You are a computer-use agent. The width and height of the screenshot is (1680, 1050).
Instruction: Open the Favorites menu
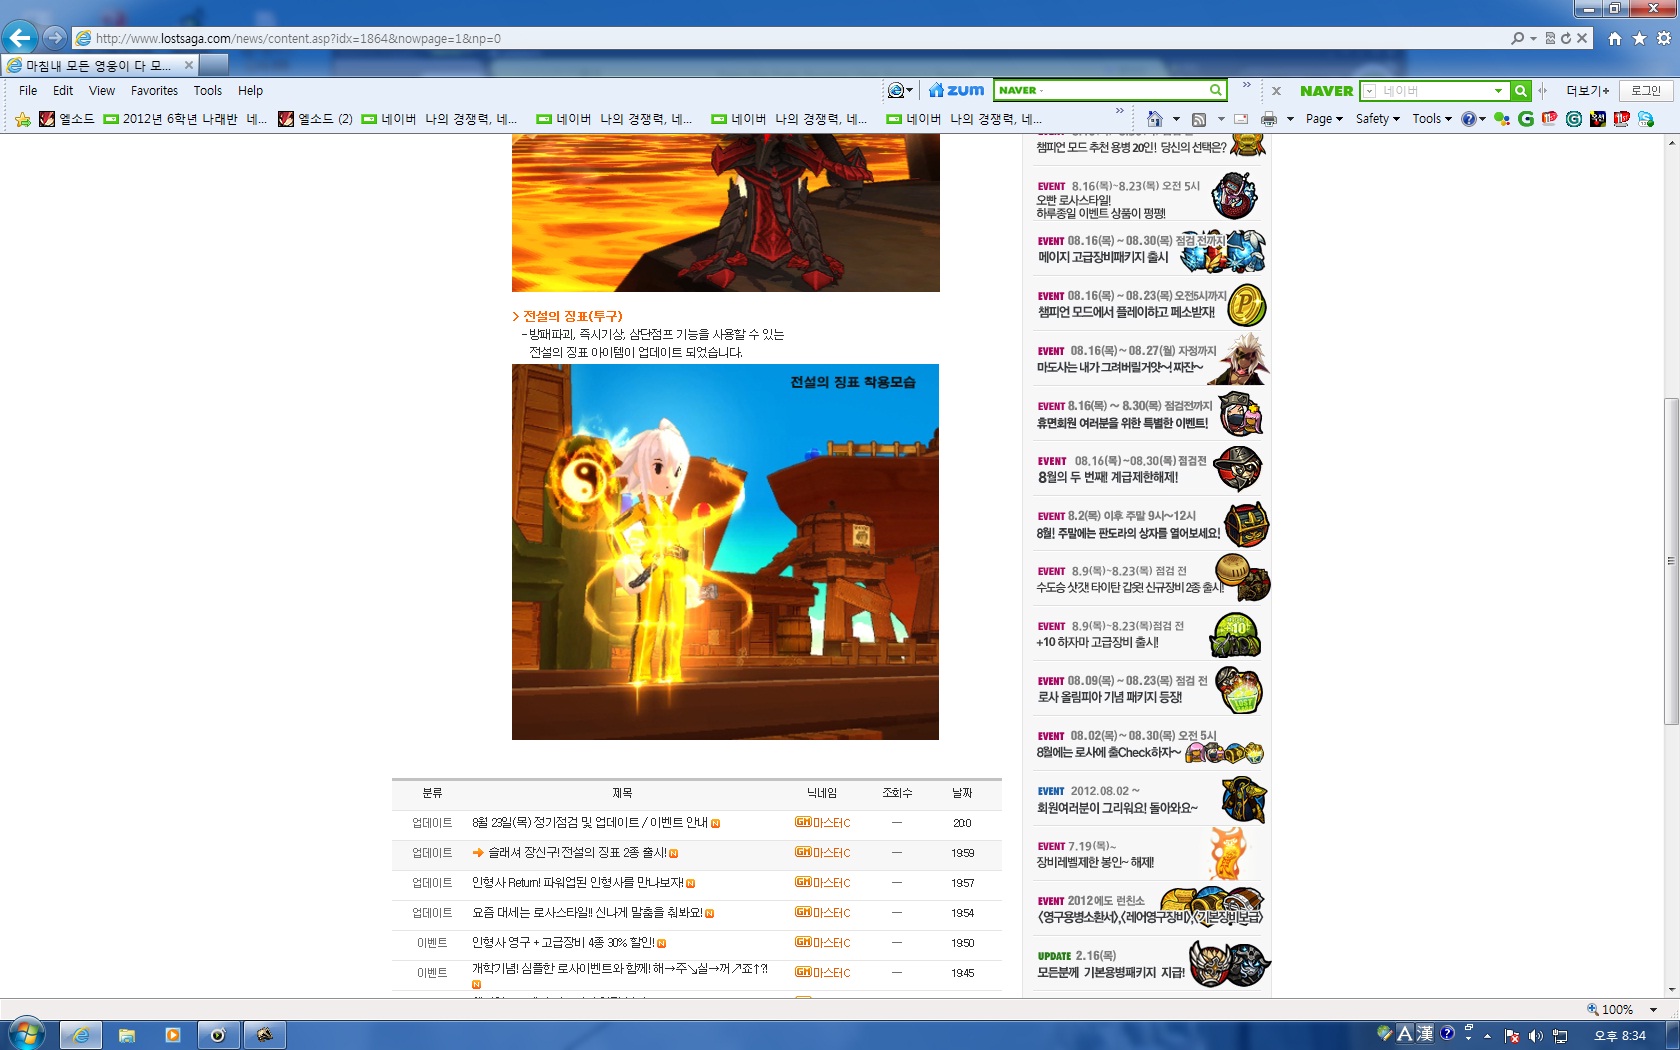click(x=154, y=91)
